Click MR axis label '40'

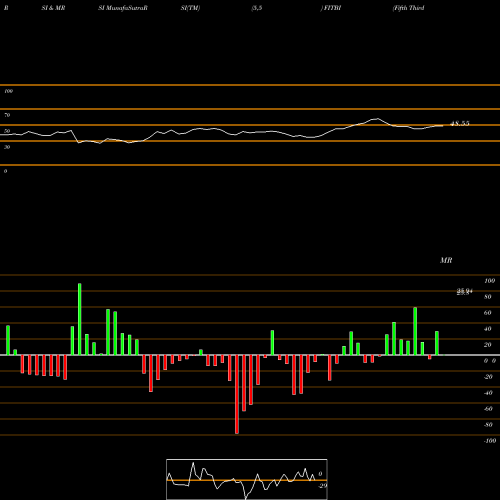[488, 329]
